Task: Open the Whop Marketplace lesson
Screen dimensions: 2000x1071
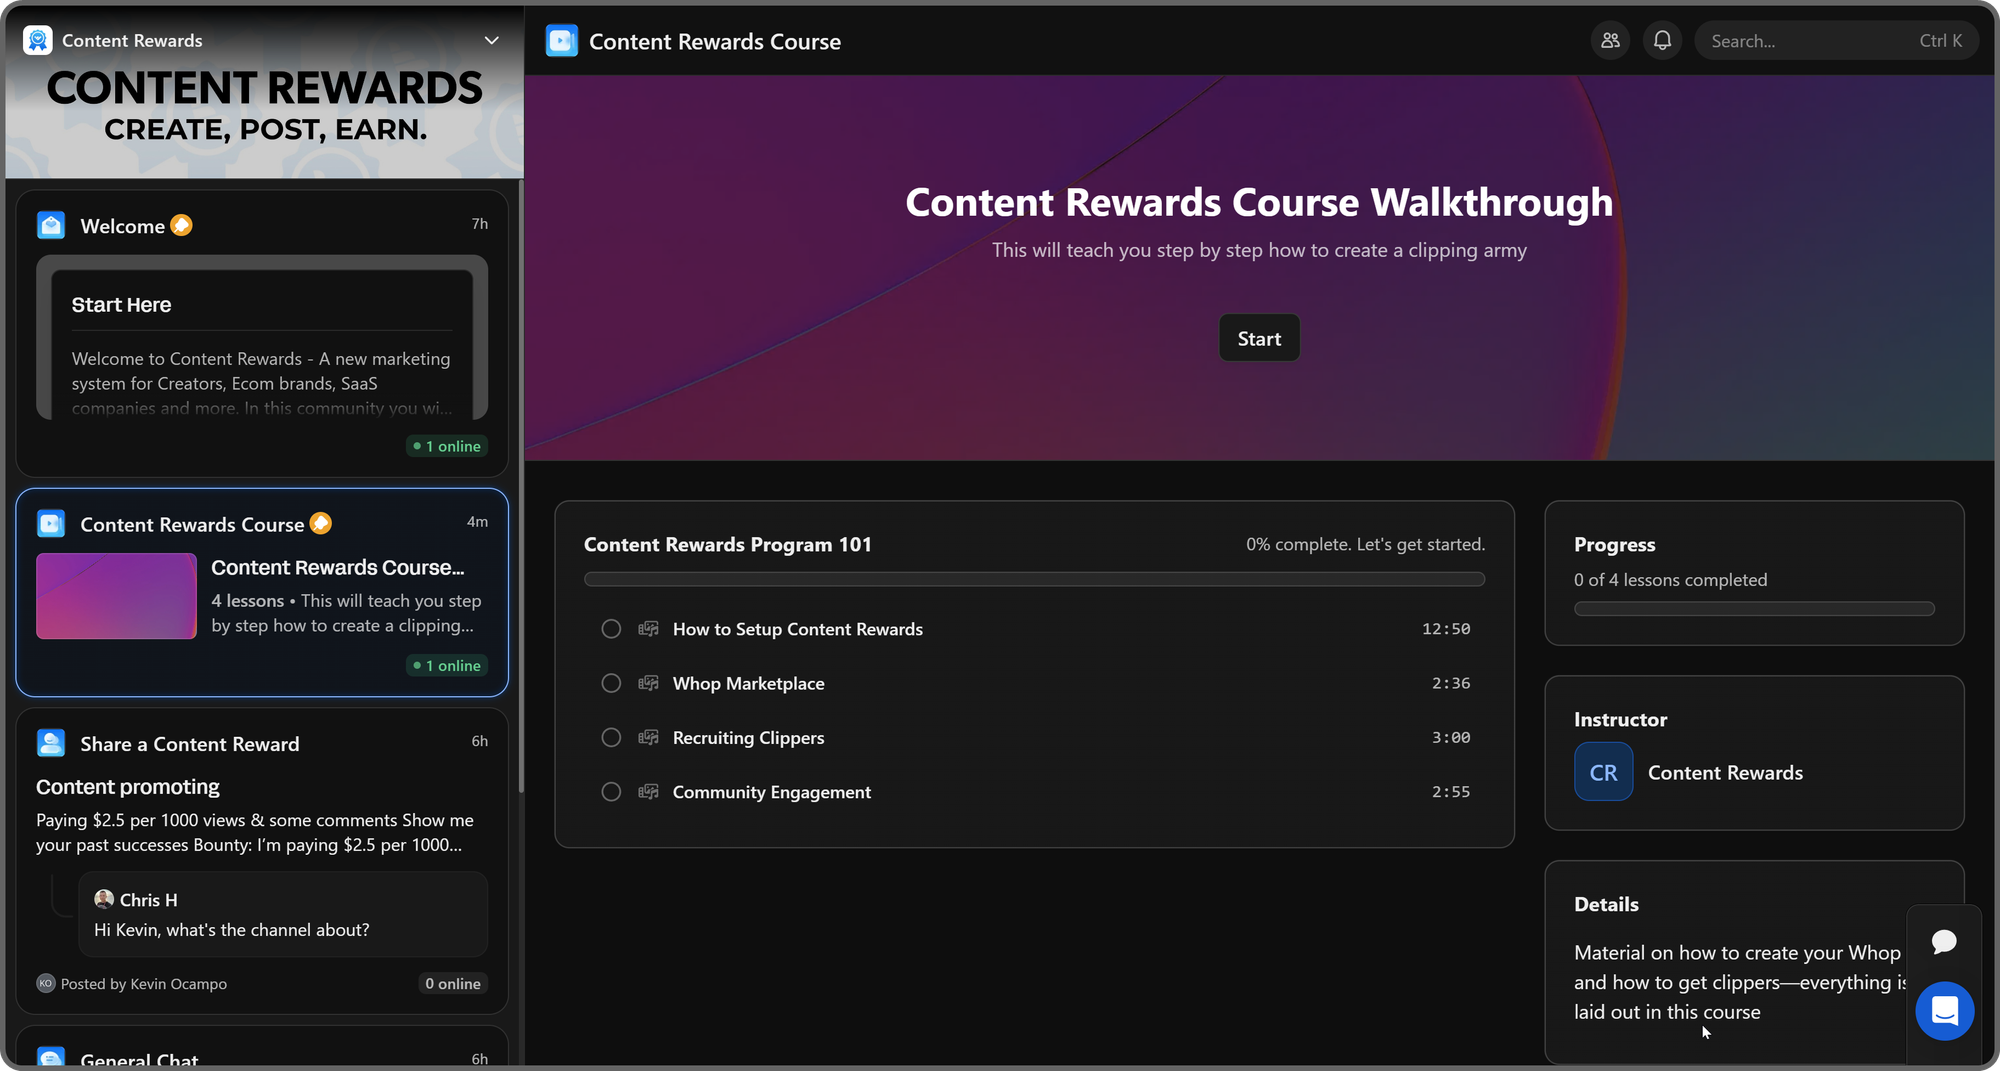Action: pos(1034,683)
